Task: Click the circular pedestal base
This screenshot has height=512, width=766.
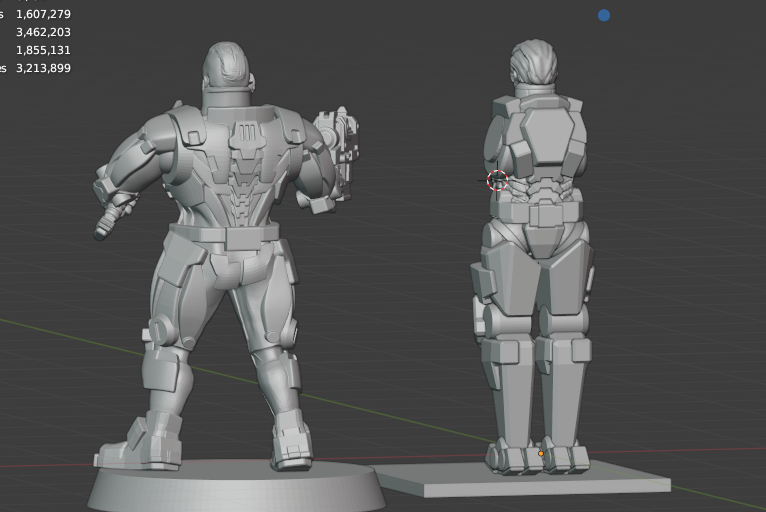Action: pyautogui.click(x=235, y=486)
